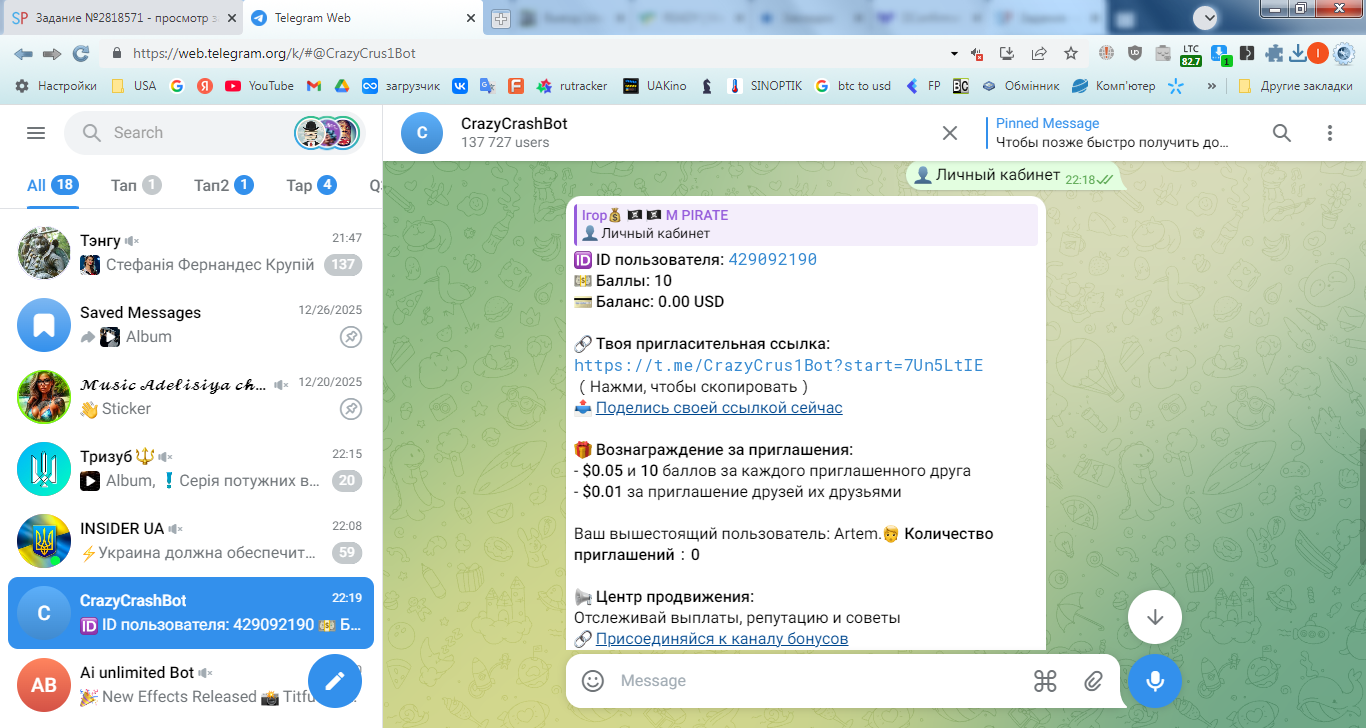Copy the user ID 429092190
Image resolution: width=1366 pixels, height=728 pixels.
click(x=772, y=260)
